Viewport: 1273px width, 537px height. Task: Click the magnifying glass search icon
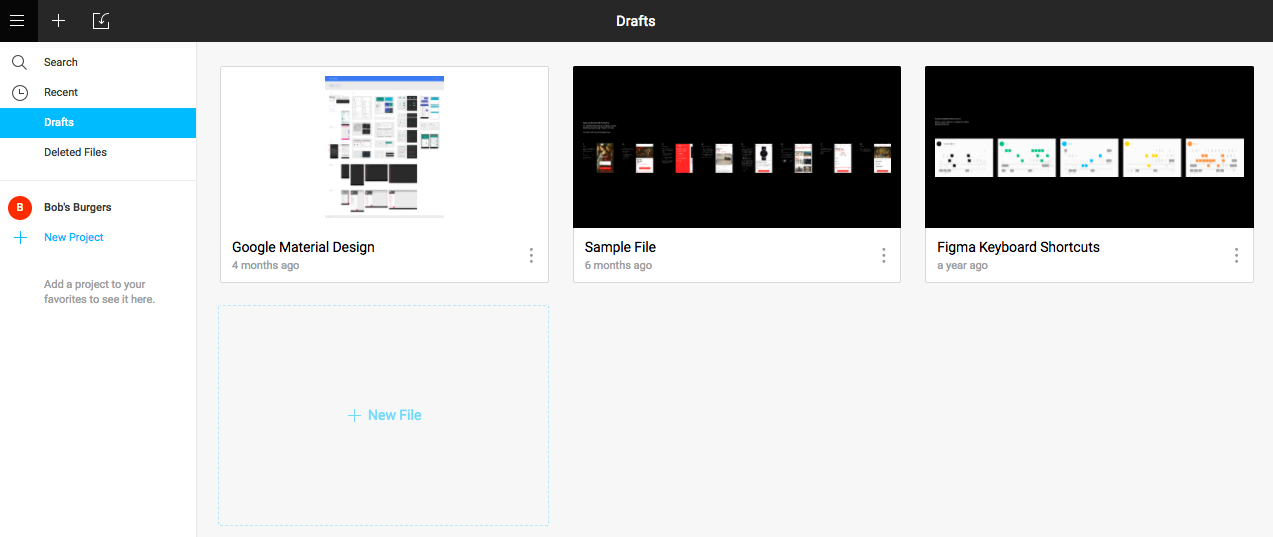tap(19, 62)
